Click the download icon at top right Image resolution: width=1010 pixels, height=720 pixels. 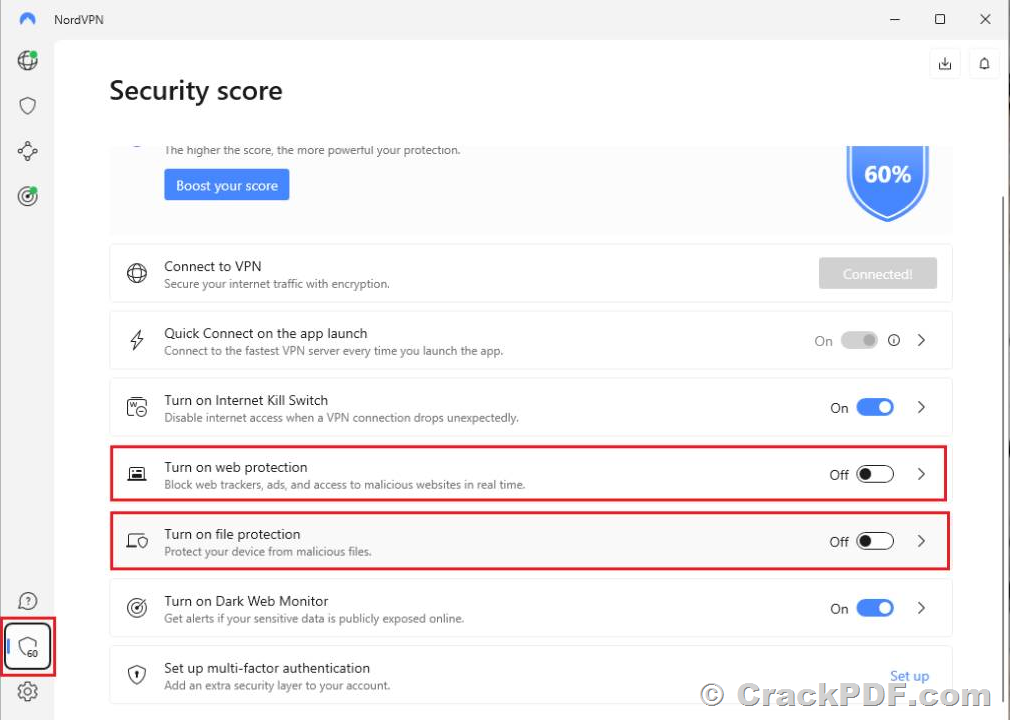click(x=945, y=64)
